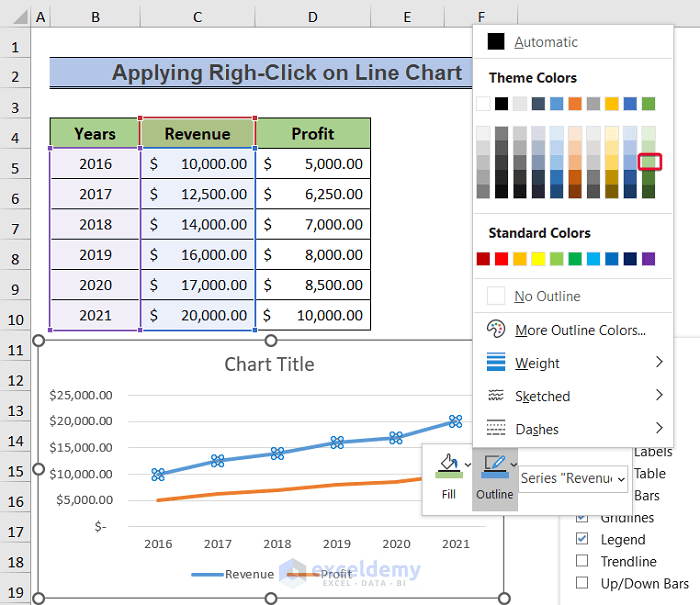Open the Fill dropdown arrow
Image resolution: width=700 pixels, height=605 pixels.
tap(467, 465)
